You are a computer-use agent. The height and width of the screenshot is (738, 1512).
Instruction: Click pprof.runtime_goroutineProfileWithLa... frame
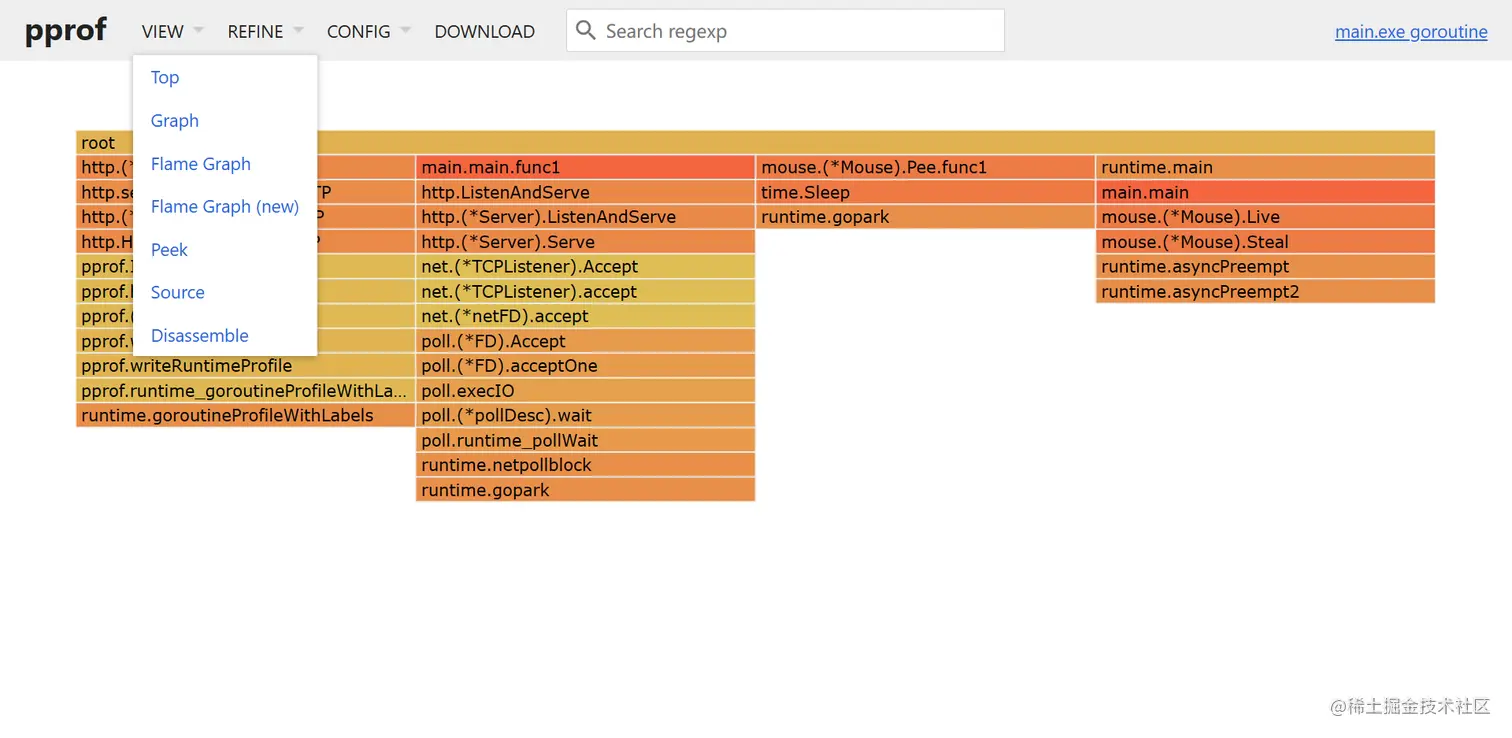click(x=245, y=391)
